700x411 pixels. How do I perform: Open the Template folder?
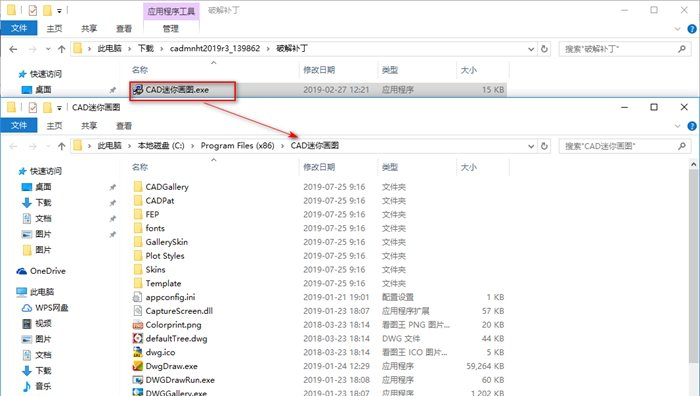[x=163, y=284]
